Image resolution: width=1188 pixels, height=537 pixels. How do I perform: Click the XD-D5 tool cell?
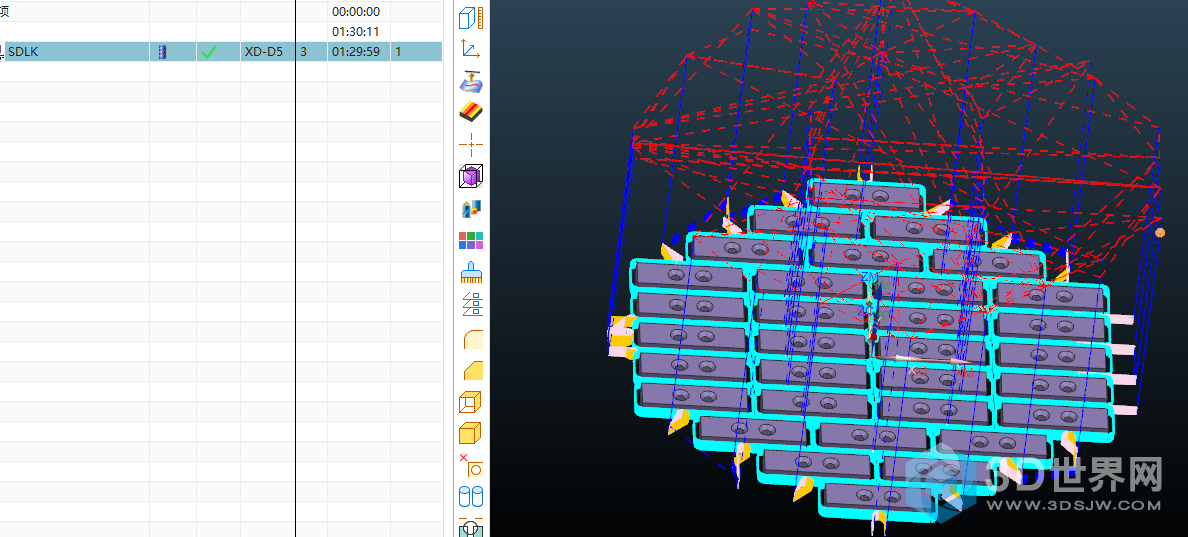(263, 52)
